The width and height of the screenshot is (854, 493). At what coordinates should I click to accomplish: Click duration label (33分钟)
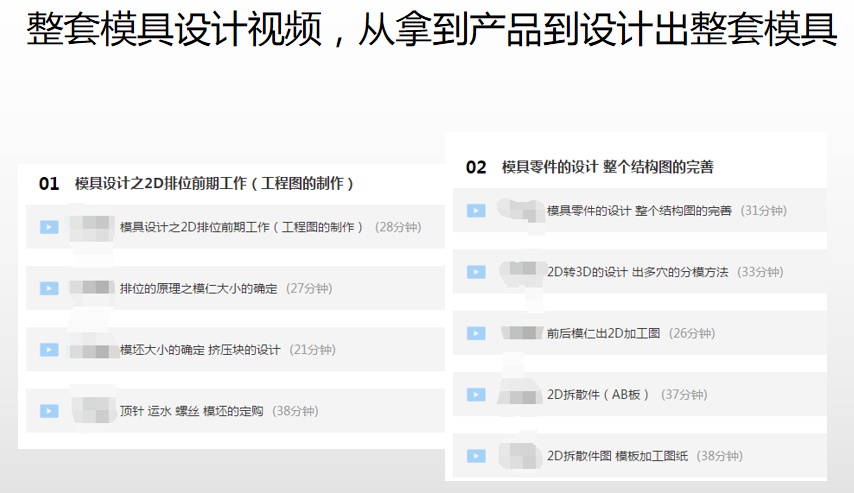pyautogui.click(x=760, y=272)
